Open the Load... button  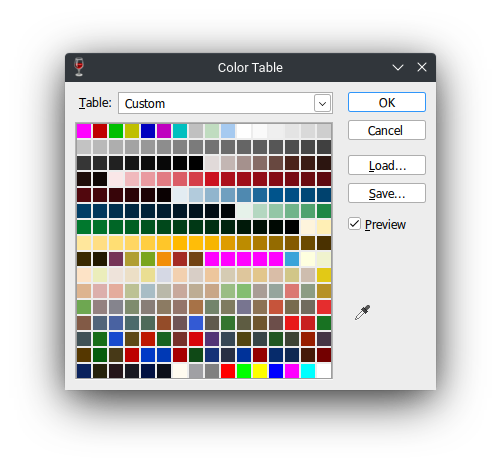pos(387,165)
